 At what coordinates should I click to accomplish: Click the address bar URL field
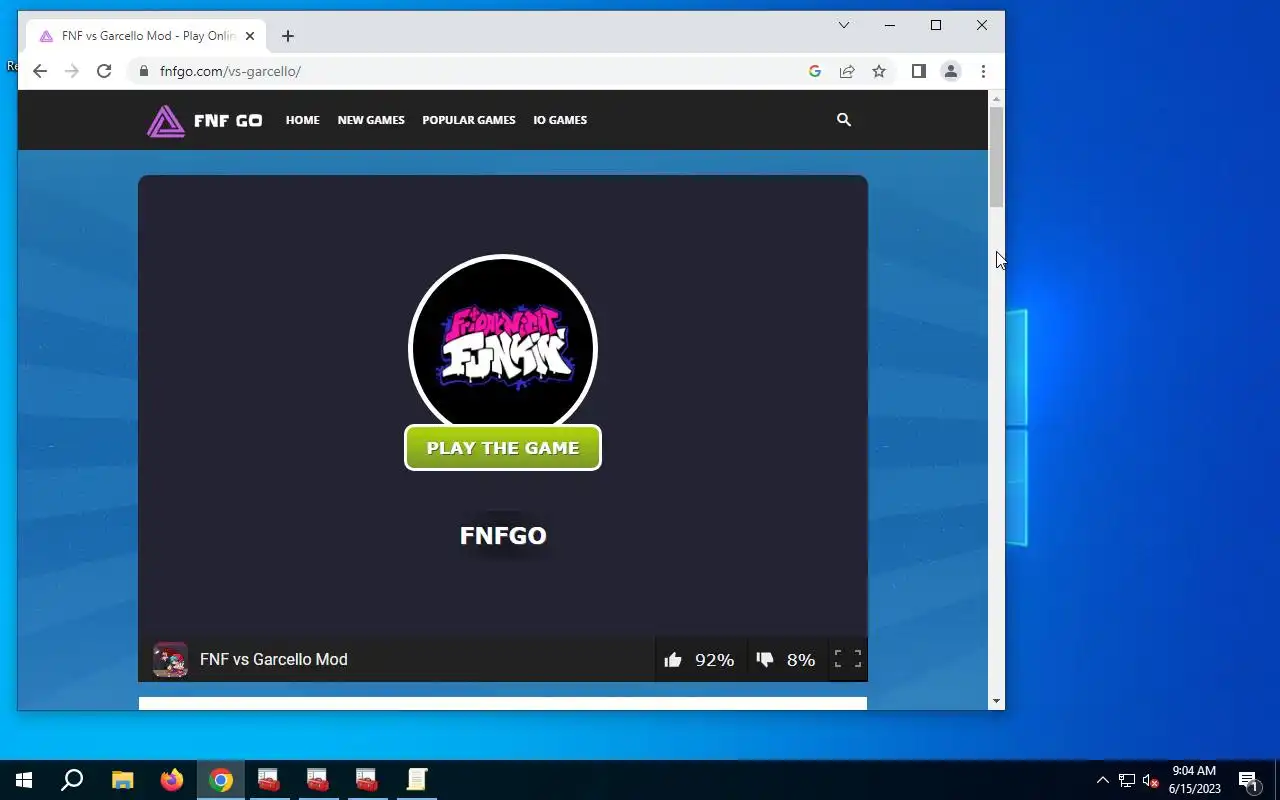[480, 71]
